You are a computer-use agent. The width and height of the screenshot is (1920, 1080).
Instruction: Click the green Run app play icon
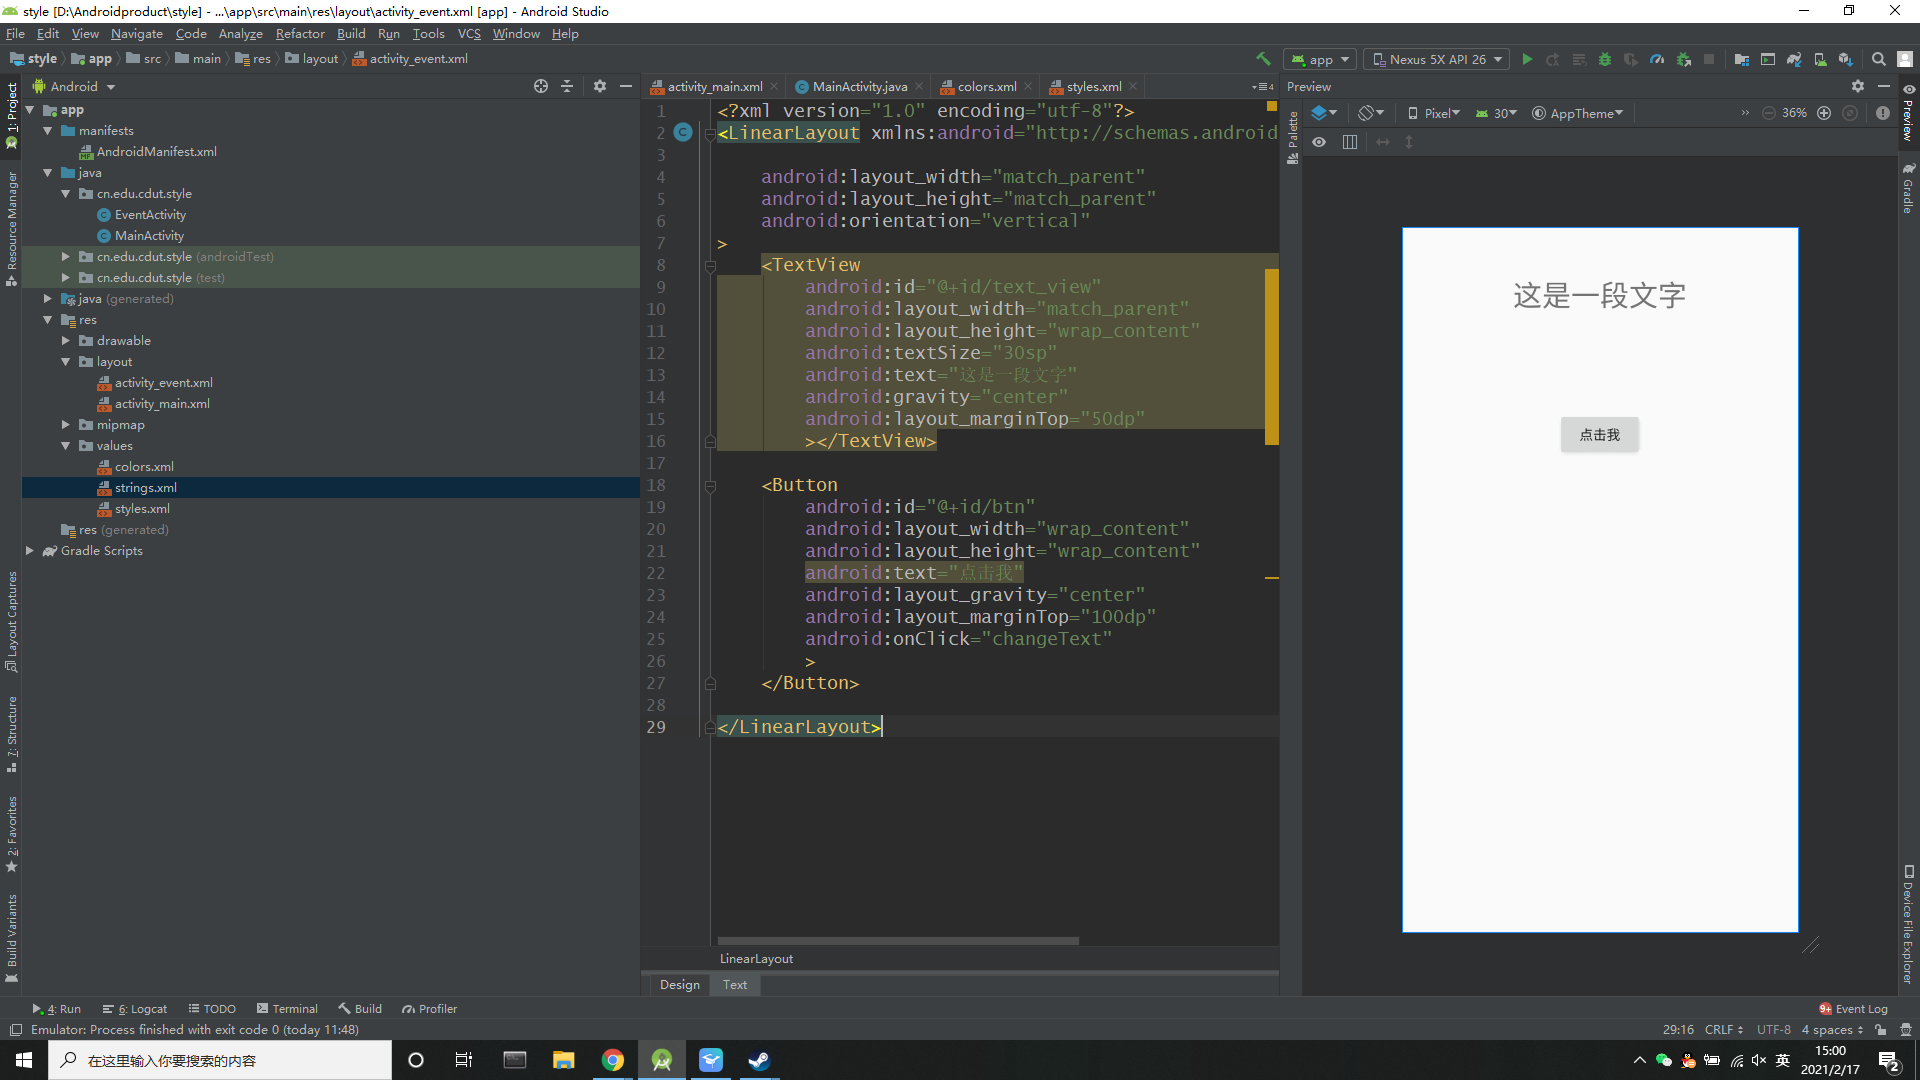pos(1527,60)
